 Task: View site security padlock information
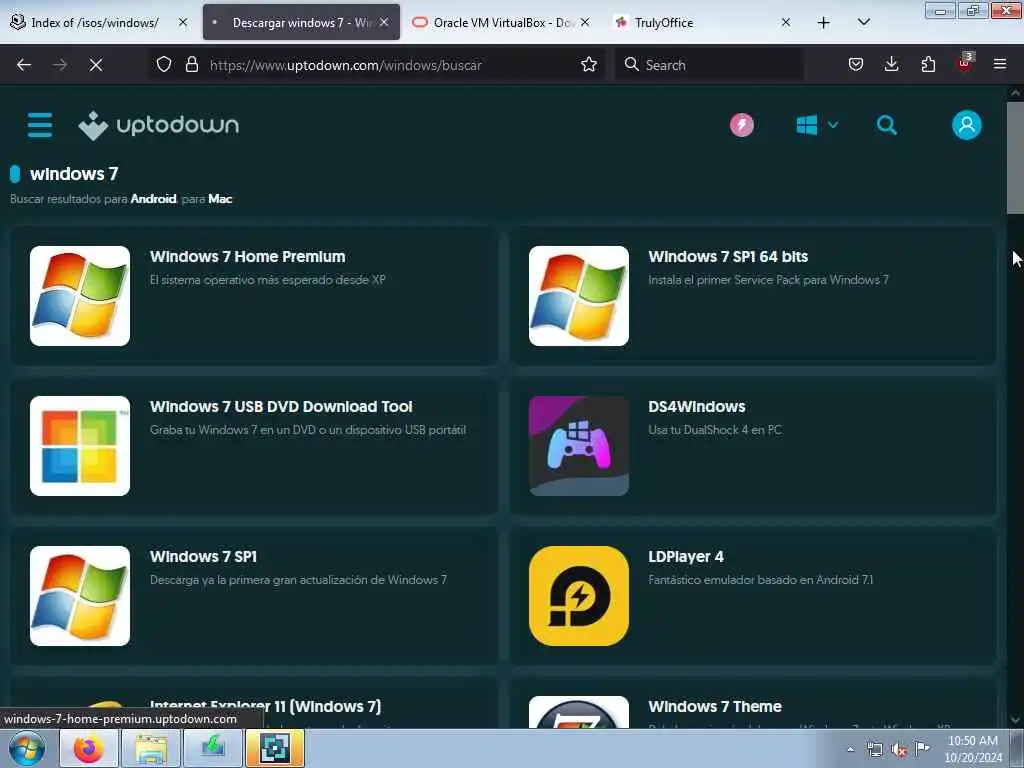(191, 65)
